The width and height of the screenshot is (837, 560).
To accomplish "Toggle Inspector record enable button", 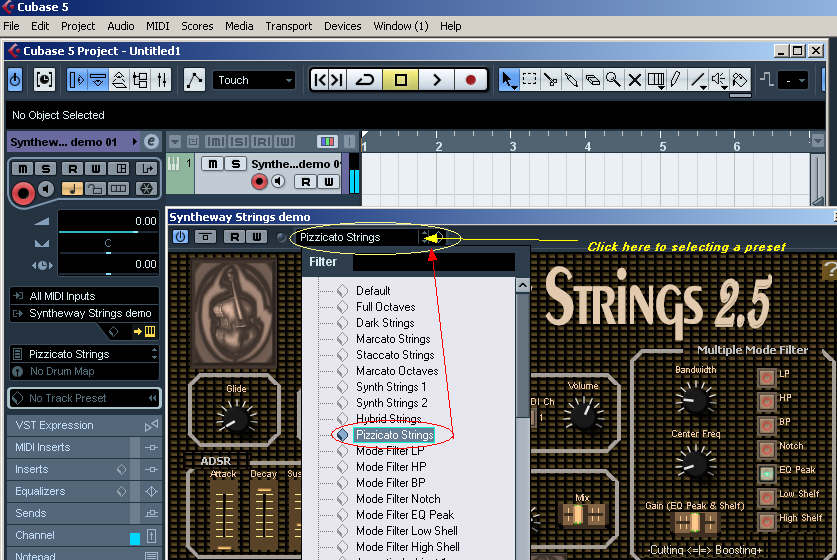I will click(x=23, y=192).
